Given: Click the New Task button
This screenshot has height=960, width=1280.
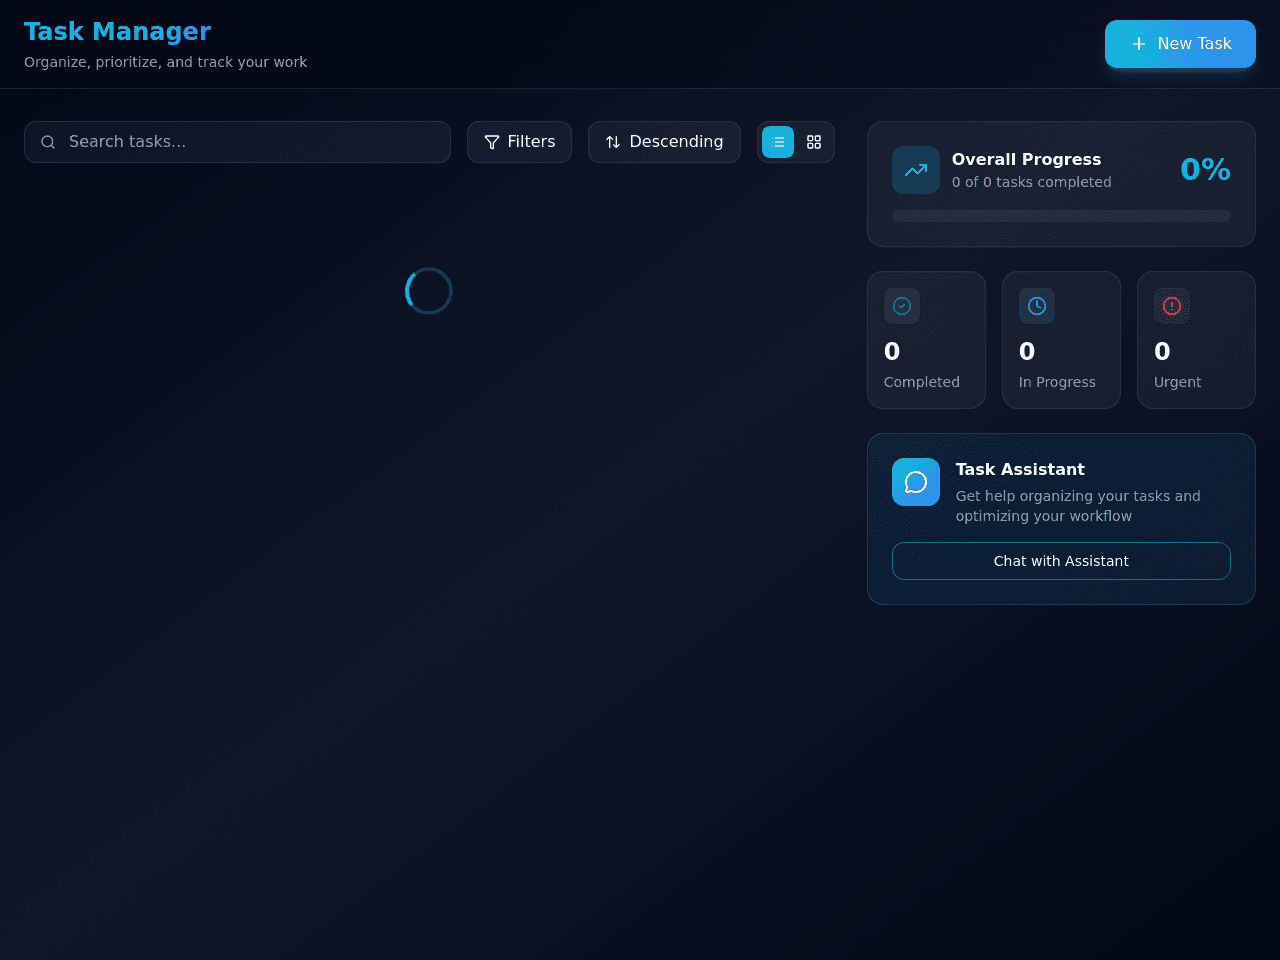Looking at the screenshot, I should pyautogui.click(x=1180, y=44).
